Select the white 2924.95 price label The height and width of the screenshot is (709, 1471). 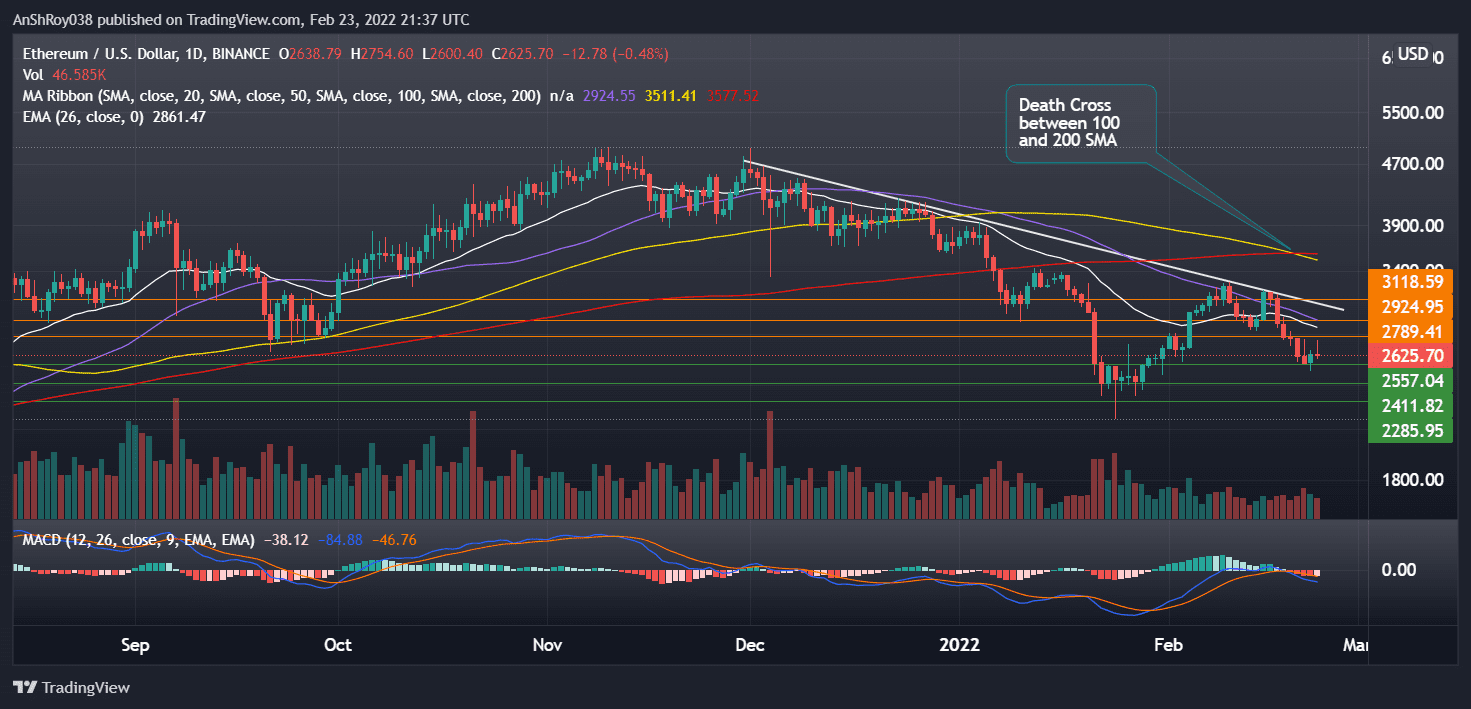pyautogui.click(x=1410, y=306)
